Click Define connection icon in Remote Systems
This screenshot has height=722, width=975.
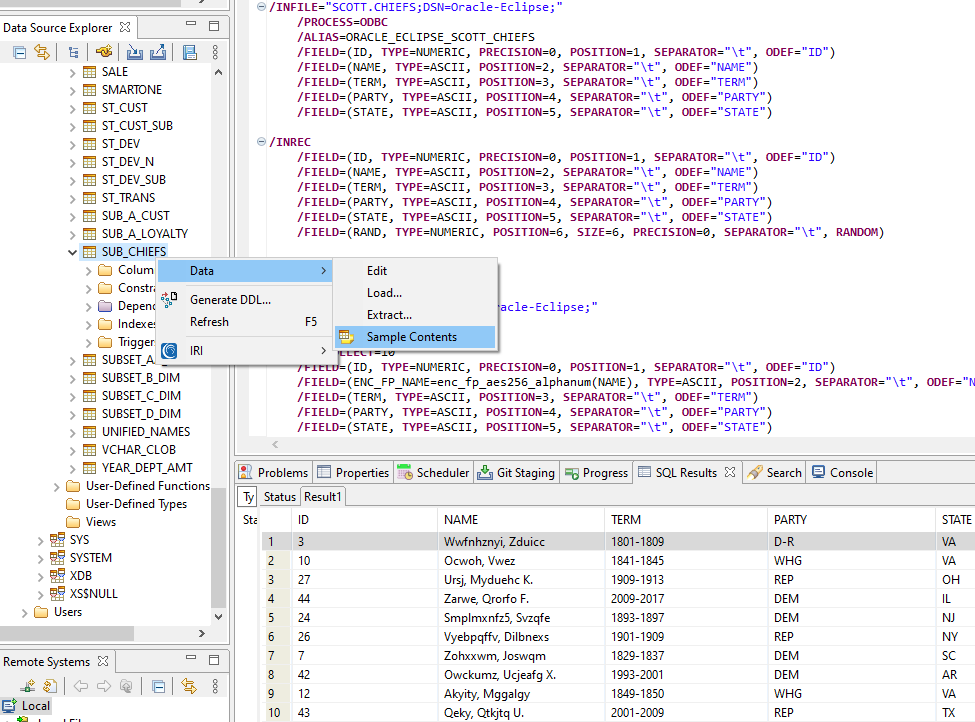click(x=29, y=686)
